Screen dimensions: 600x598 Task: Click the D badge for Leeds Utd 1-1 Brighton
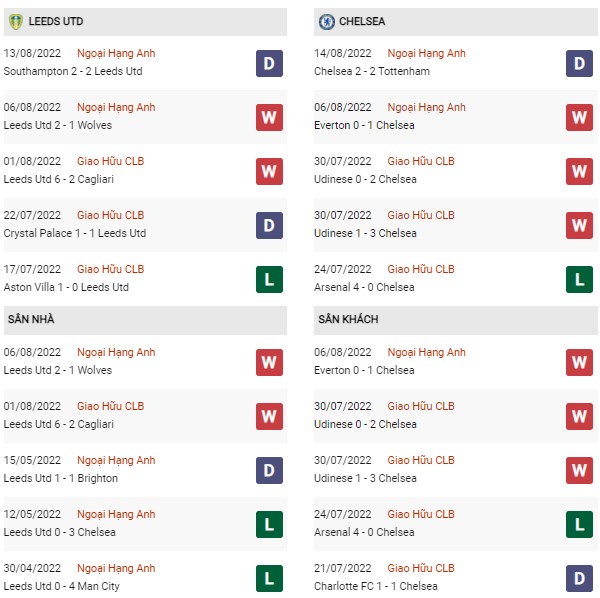coord(269,471)
